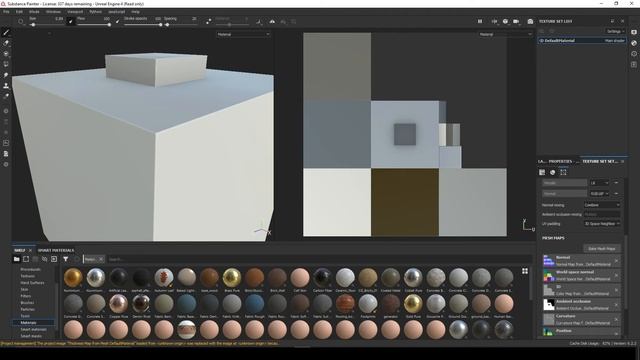Select the Projection tool in left toolbar
The image size is (640, 360).
point(6,53)
